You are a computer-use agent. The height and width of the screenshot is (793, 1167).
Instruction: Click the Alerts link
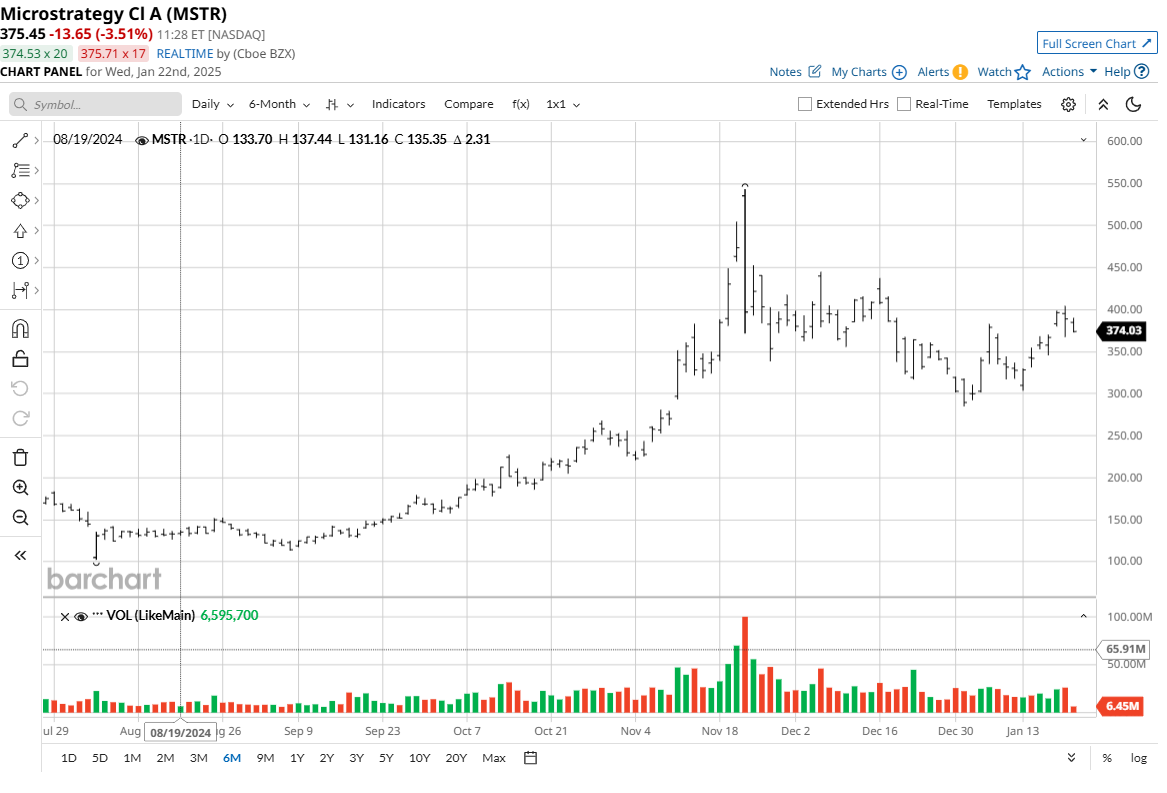(933, 71)
